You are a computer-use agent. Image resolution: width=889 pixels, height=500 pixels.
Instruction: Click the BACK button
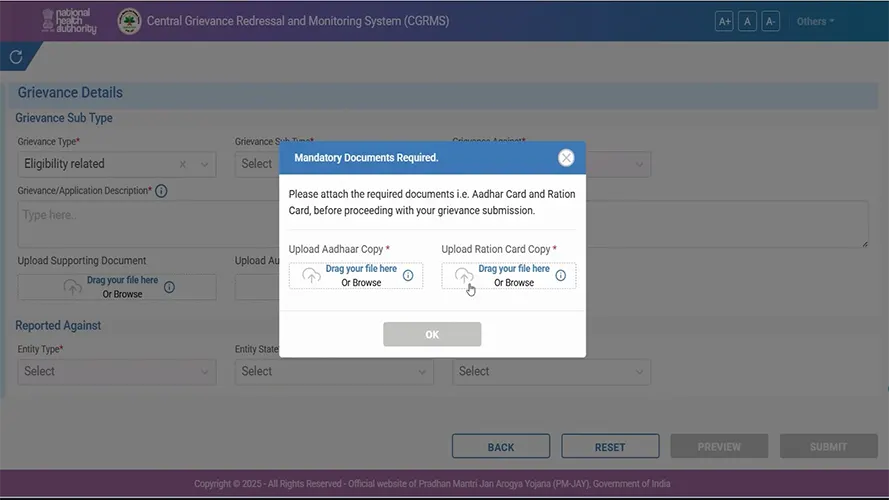pos(501,447)
